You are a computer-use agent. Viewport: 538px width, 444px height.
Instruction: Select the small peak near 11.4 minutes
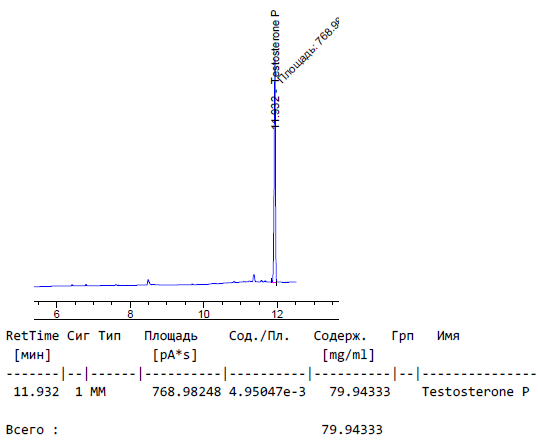254,278
